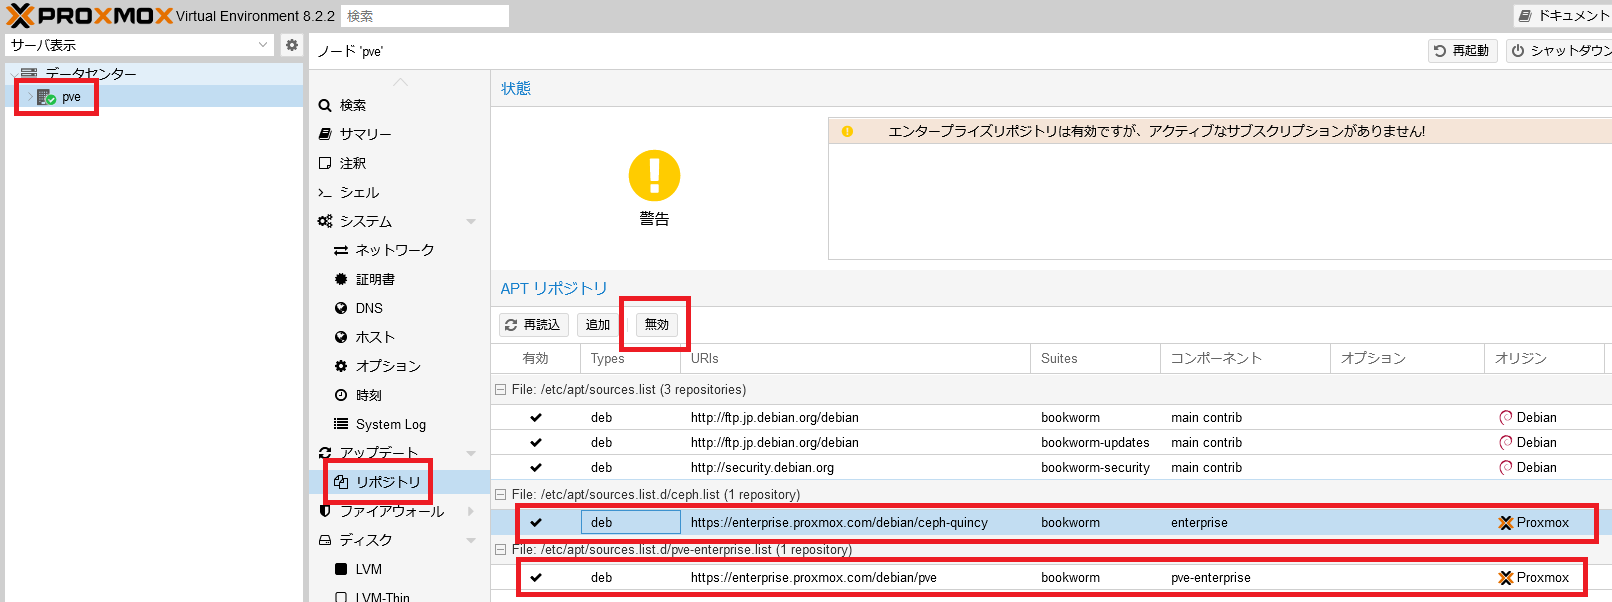Click the 追加 add repository button
This screenshot has width=1612, height=602.
[598, 325]
